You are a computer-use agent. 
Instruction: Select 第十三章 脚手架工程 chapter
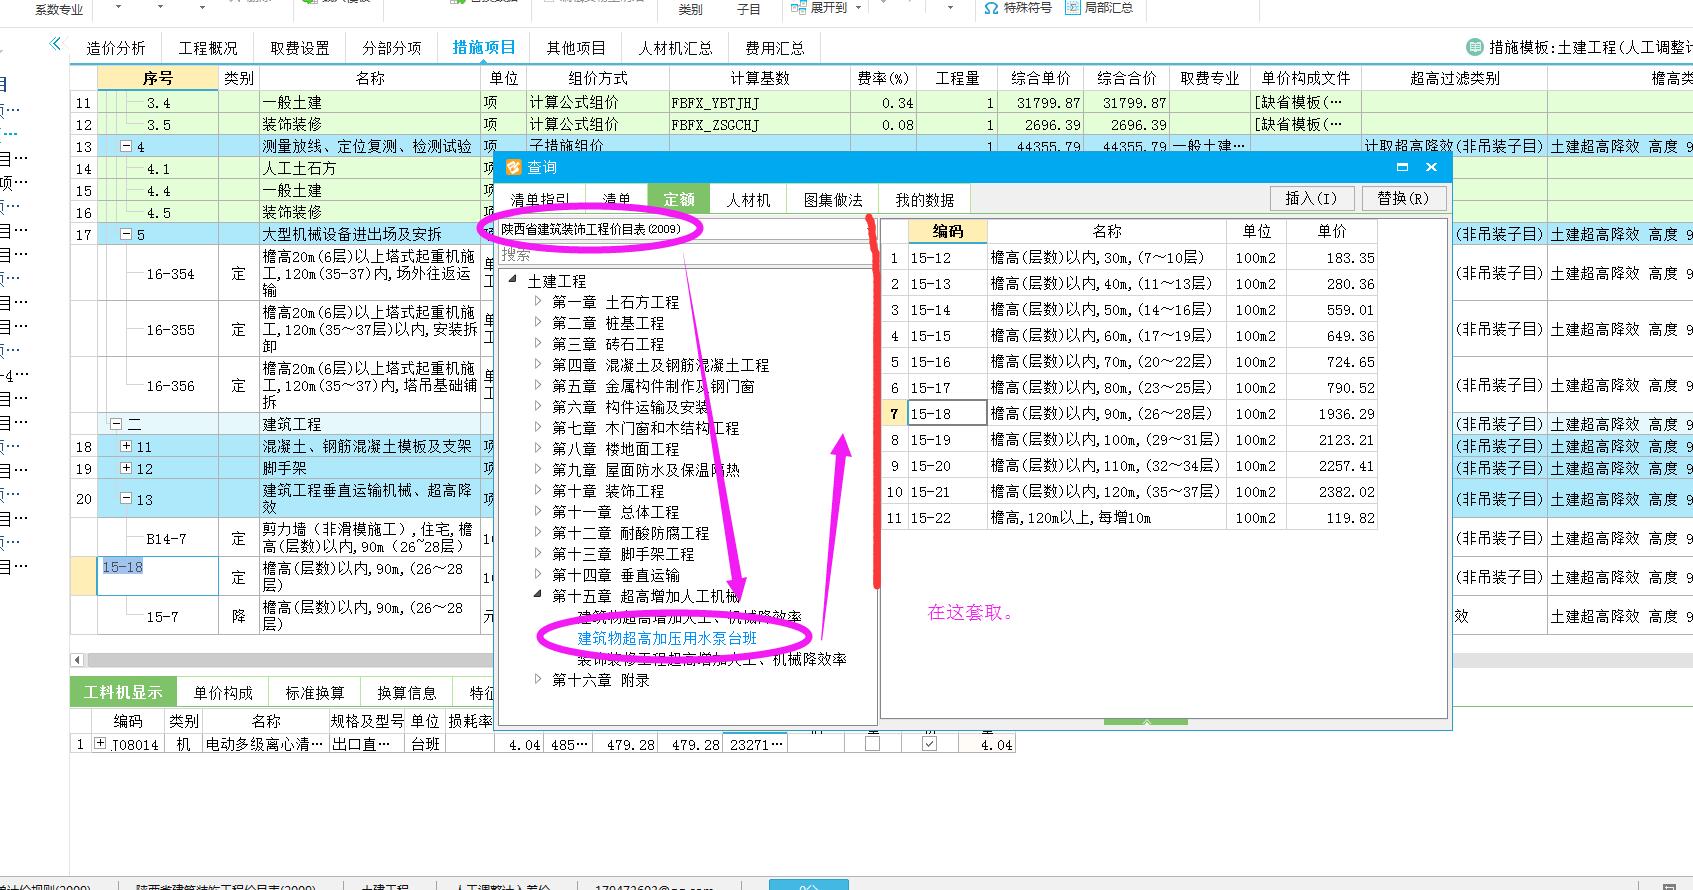click(622, 553)
